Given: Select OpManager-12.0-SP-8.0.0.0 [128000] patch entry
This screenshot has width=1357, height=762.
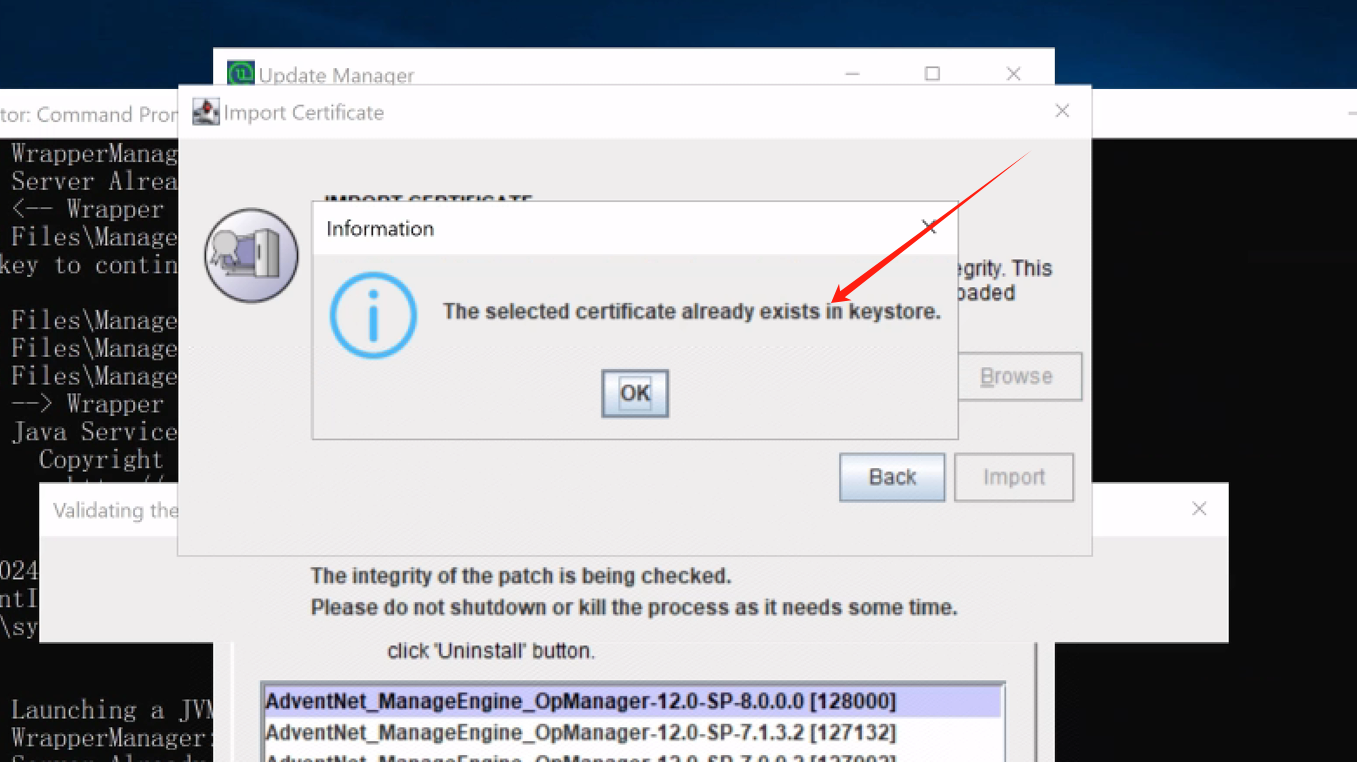Looking at the screenshot, I should click(632, 701).
